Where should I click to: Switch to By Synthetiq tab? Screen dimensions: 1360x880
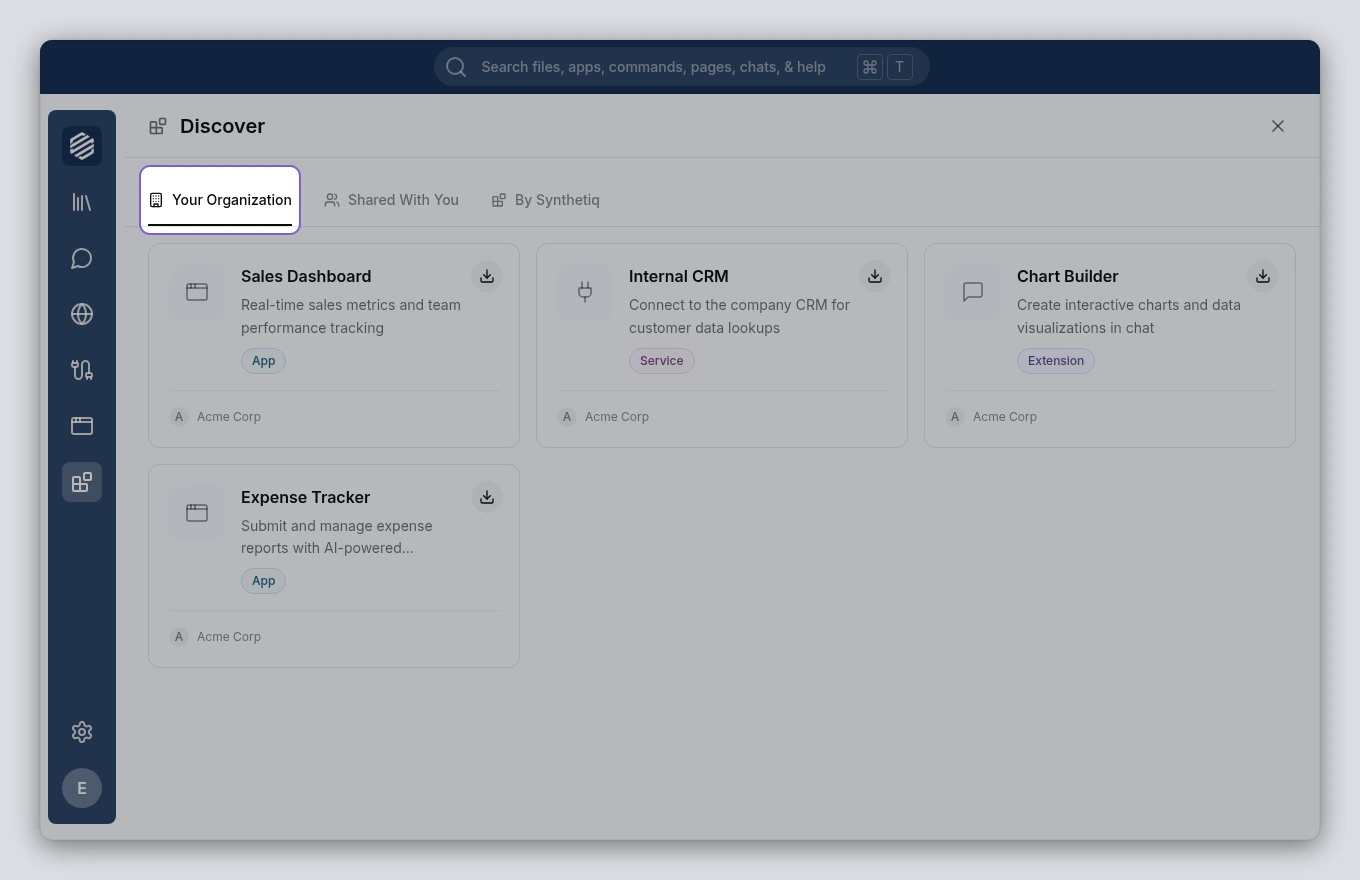pyautogui.click(x=545, y=200)
